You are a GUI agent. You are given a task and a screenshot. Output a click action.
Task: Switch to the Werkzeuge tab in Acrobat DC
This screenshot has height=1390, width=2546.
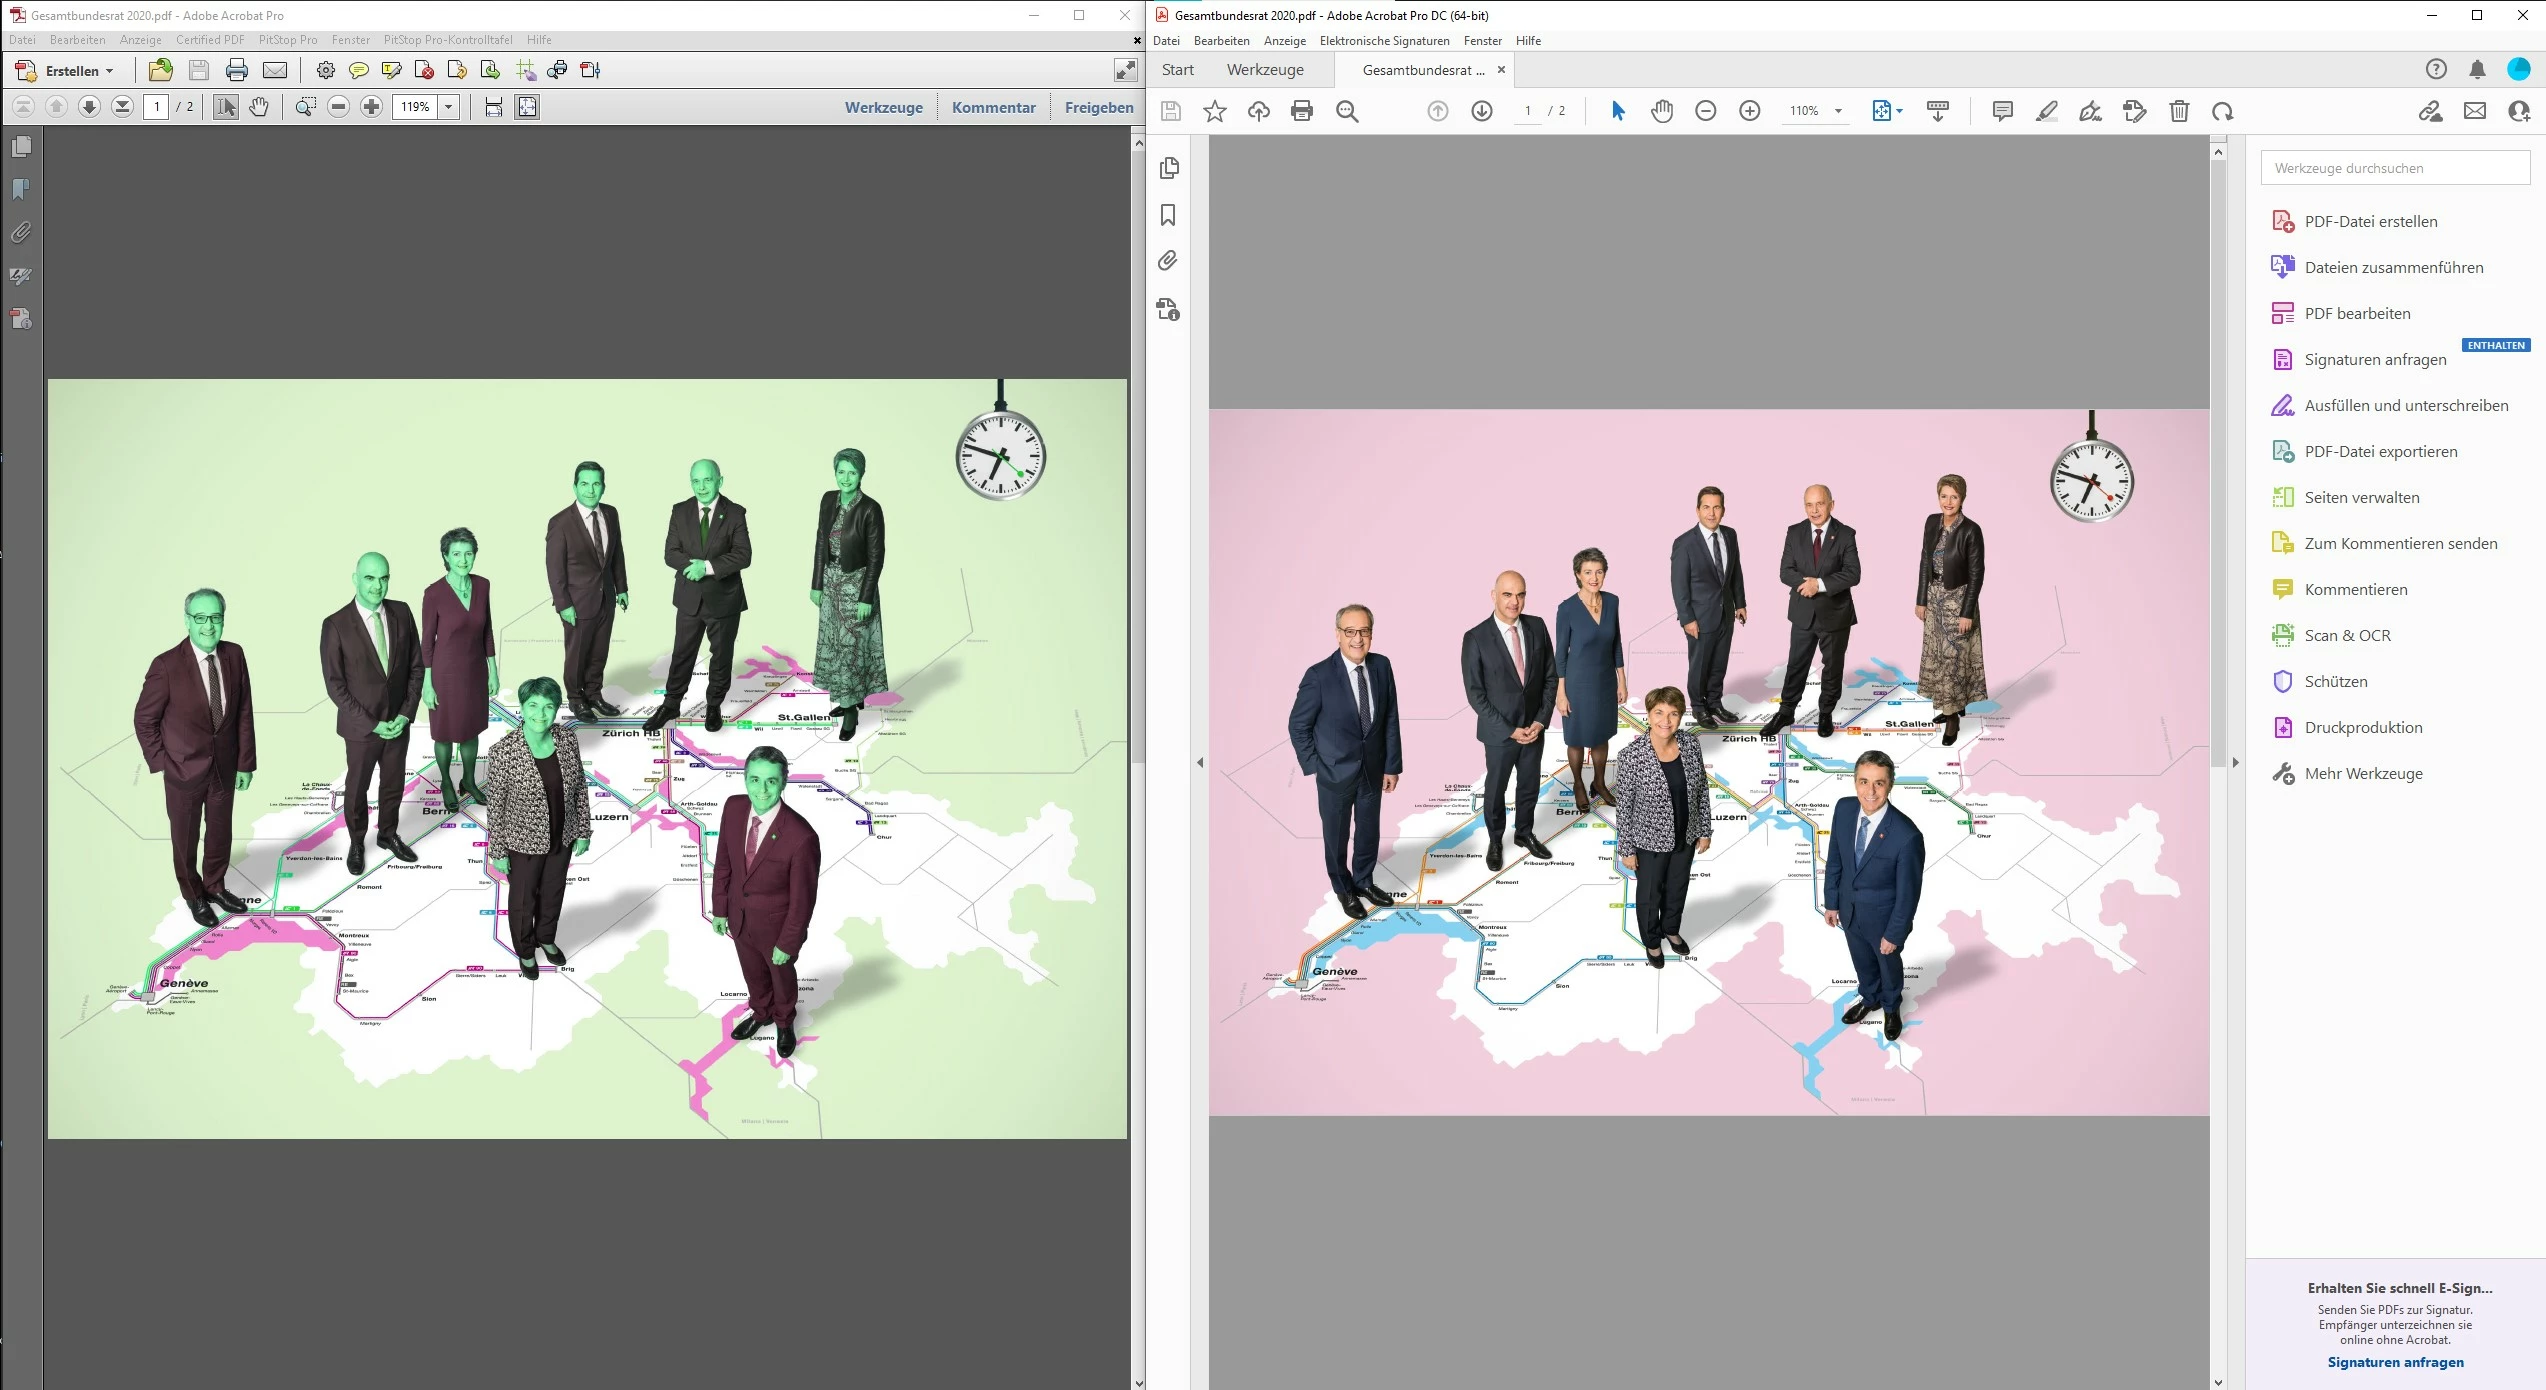[1265, 70]
